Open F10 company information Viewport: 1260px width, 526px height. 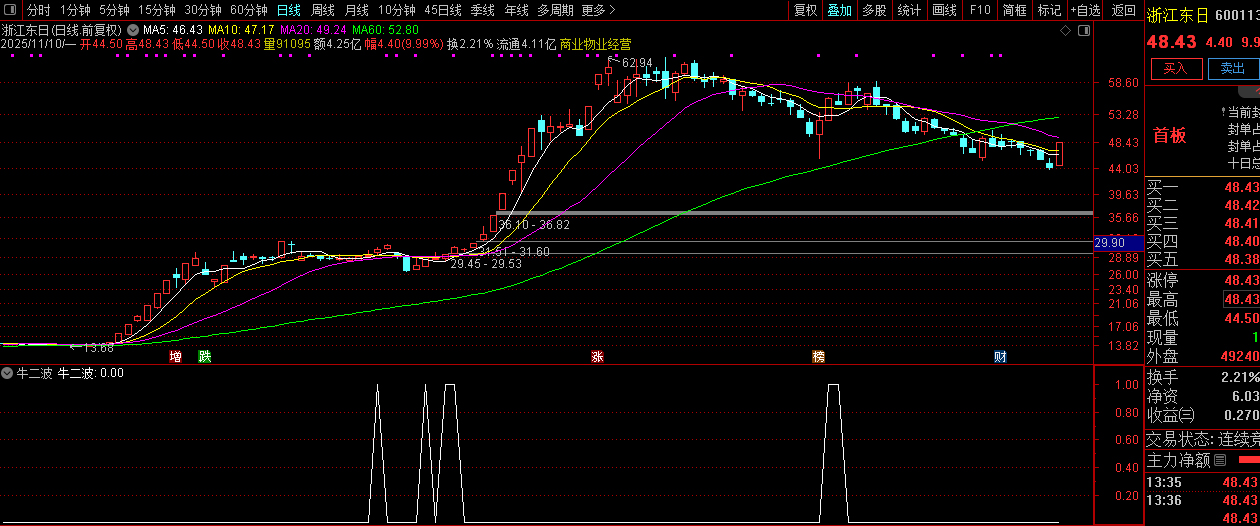[x=980, y=10]
